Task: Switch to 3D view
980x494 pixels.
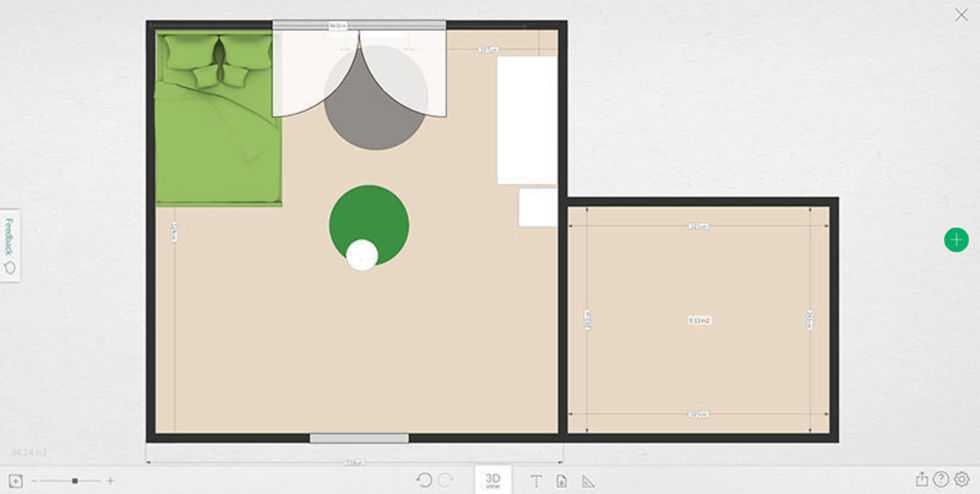Action: click(492, 480)
